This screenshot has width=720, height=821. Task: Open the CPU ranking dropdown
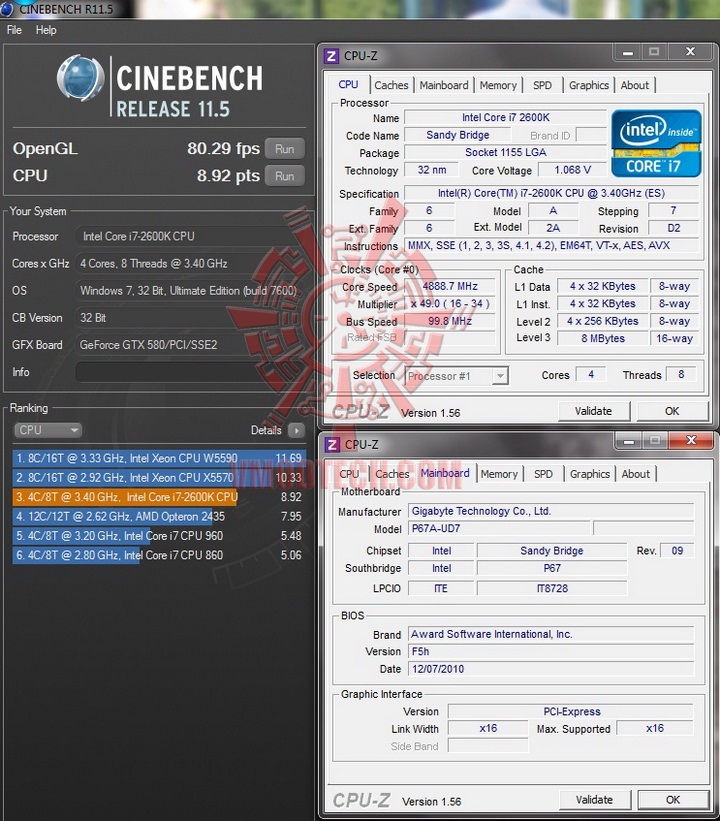tap(47, 430)
